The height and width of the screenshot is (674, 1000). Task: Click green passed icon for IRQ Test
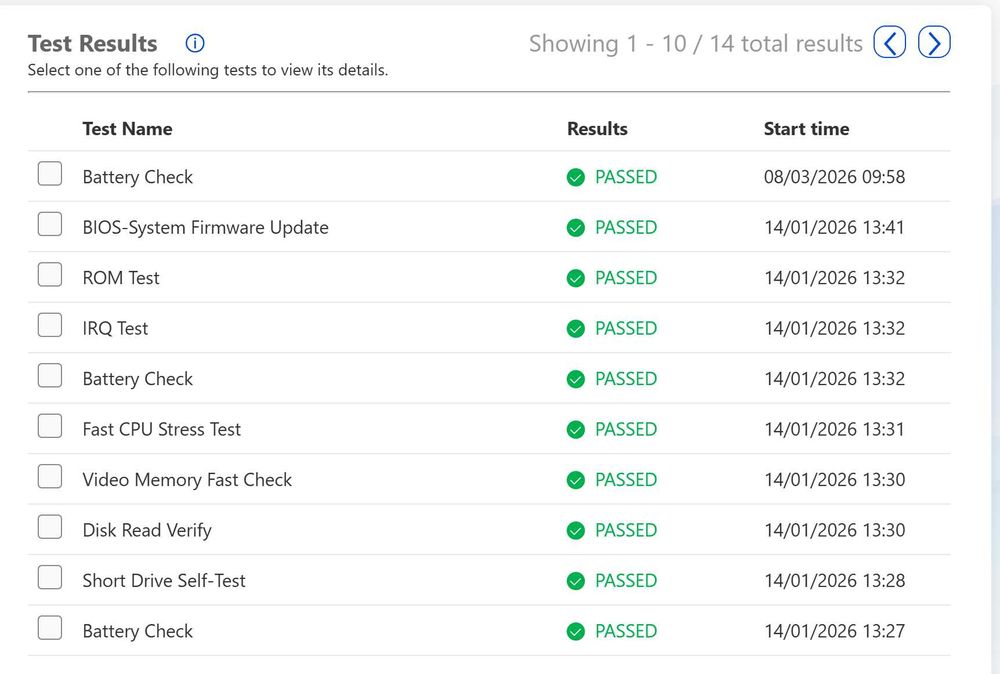coord(575,328)
